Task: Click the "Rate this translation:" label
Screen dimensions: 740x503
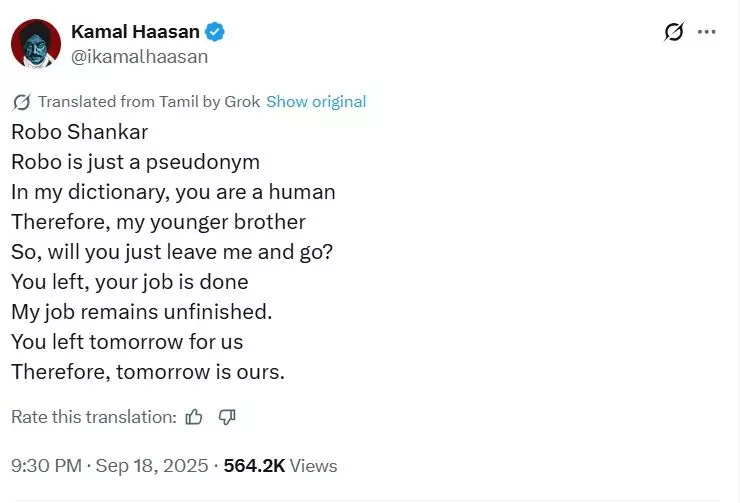Action: coord(94,417)
